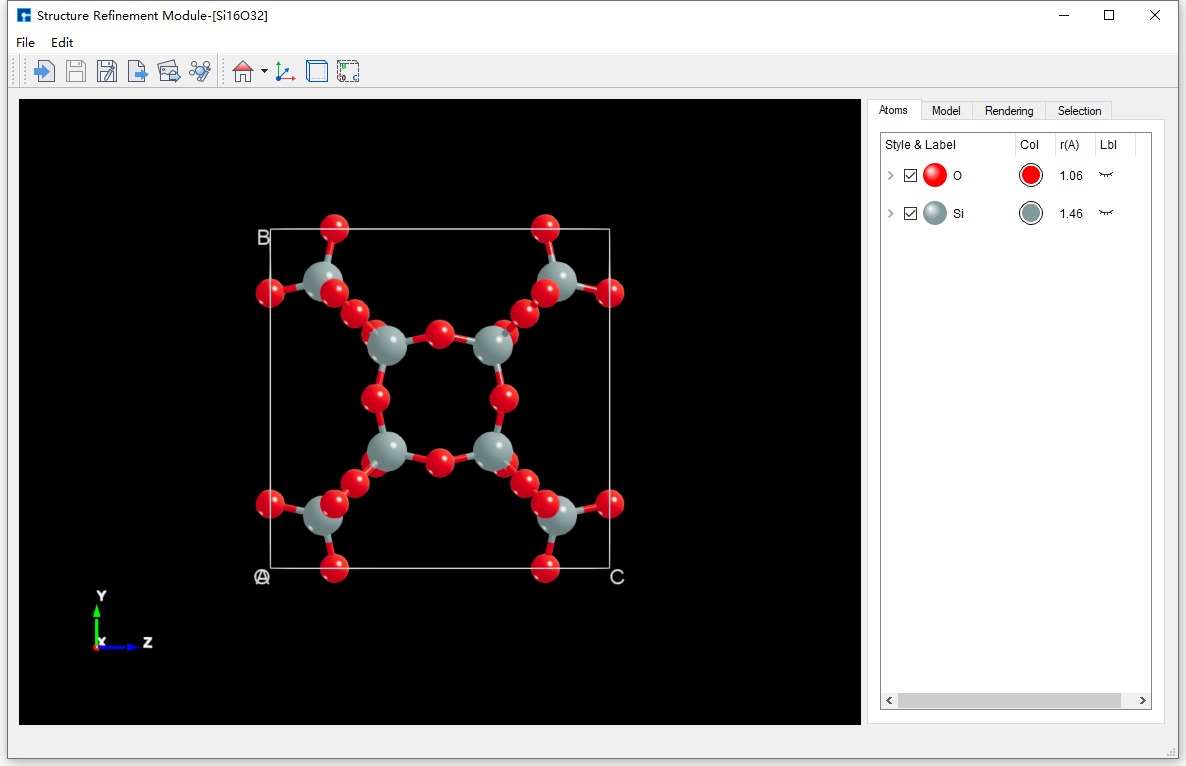Reset the view with the home icon

[241, 70]
